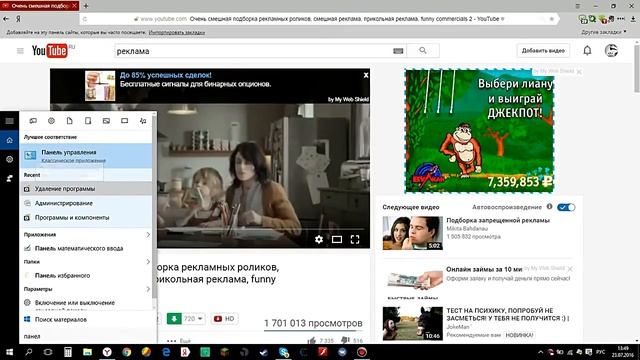640x360 pixels.
Task: Click the magnifier search button next to реклама
Action: [x=423, y=51]
